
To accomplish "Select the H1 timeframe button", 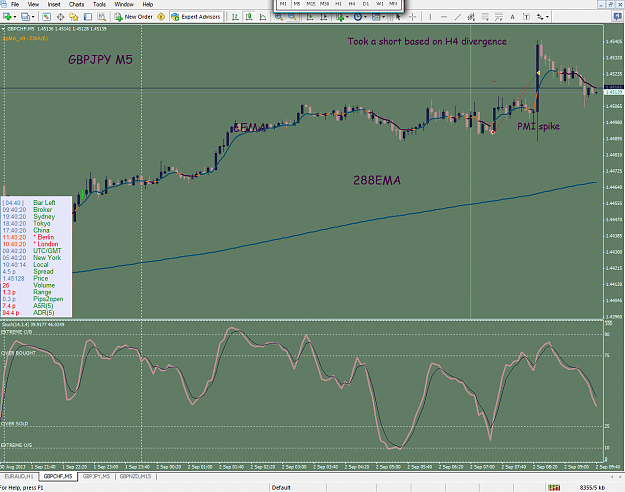I will (x=338, y=4).
